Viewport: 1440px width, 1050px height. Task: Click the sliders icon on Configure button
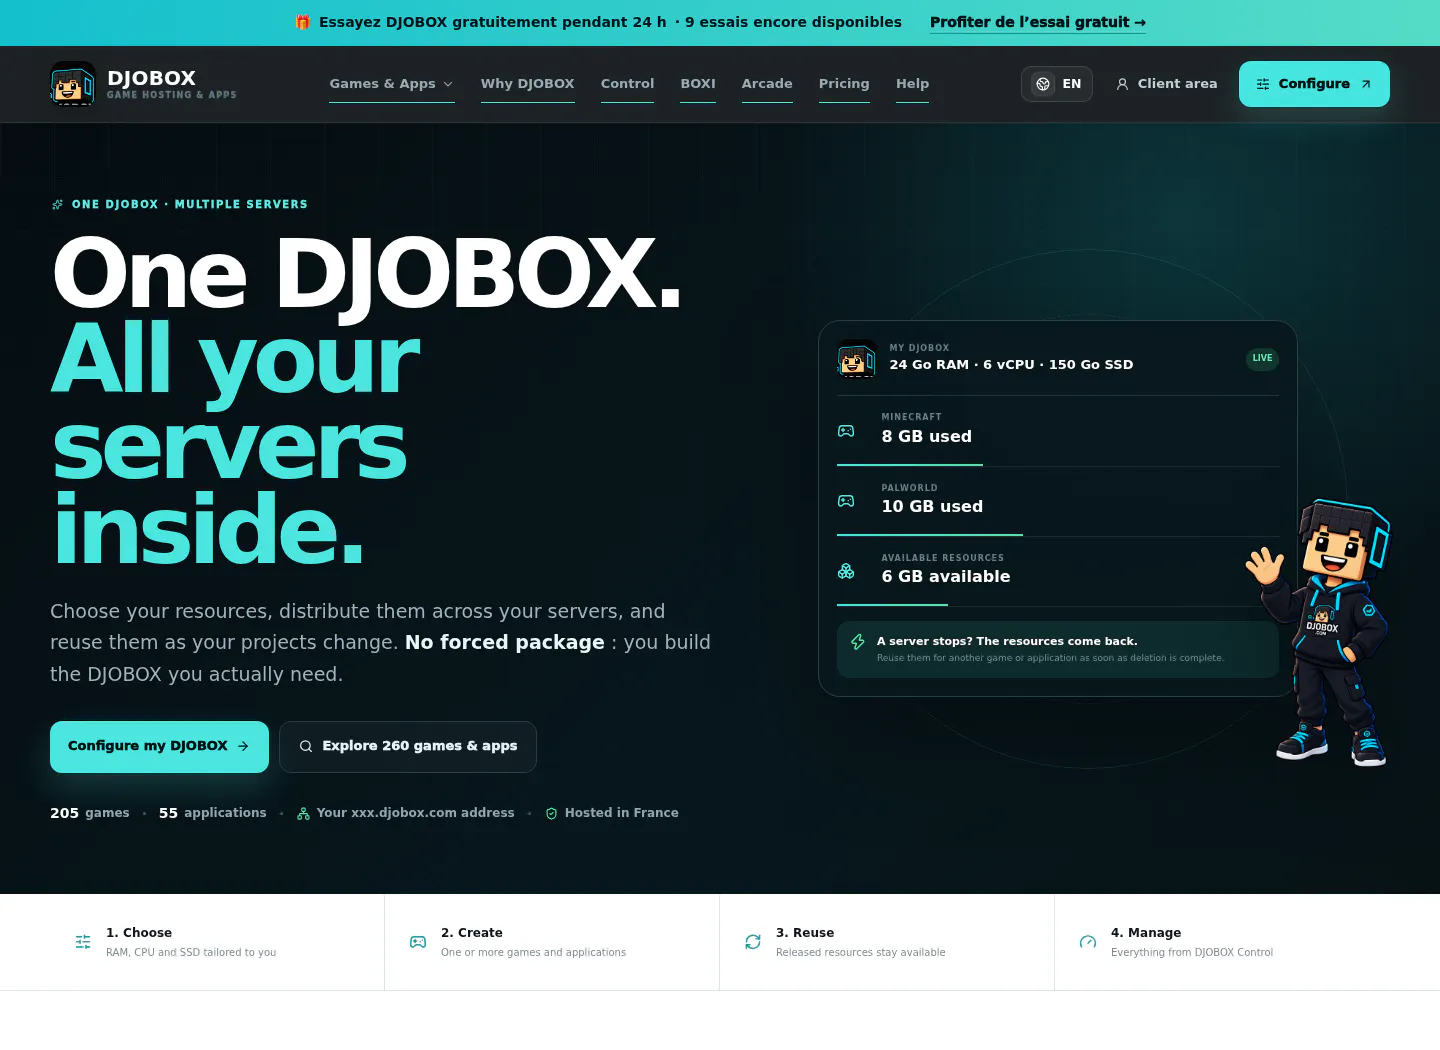1263,84
